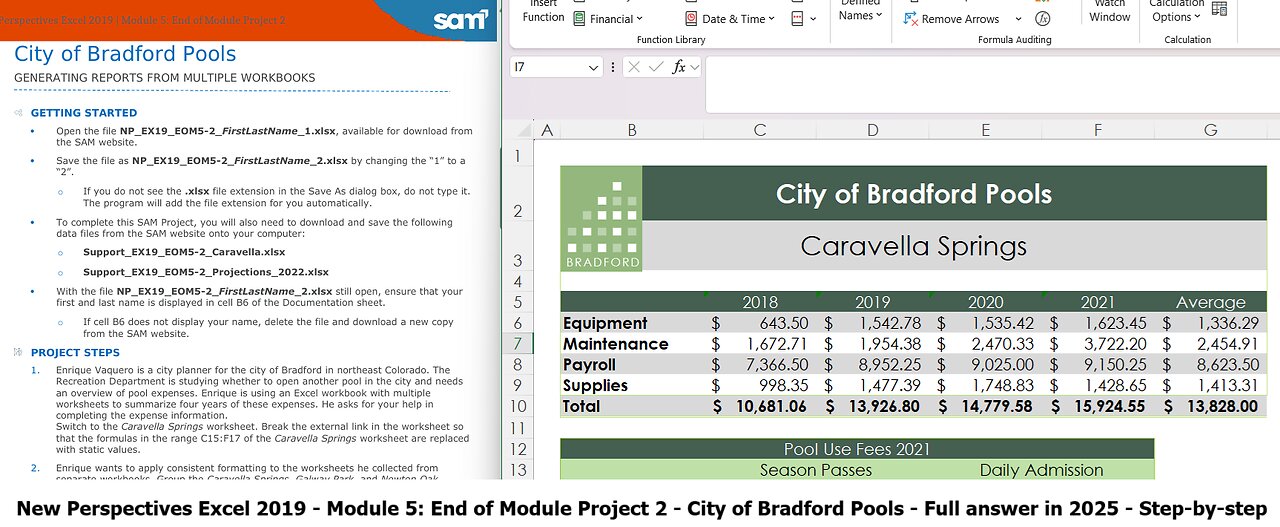The width and height of the screenshot is (1280, 527).
Task: Select cell with value 643.50
Action: click(760, 323)
